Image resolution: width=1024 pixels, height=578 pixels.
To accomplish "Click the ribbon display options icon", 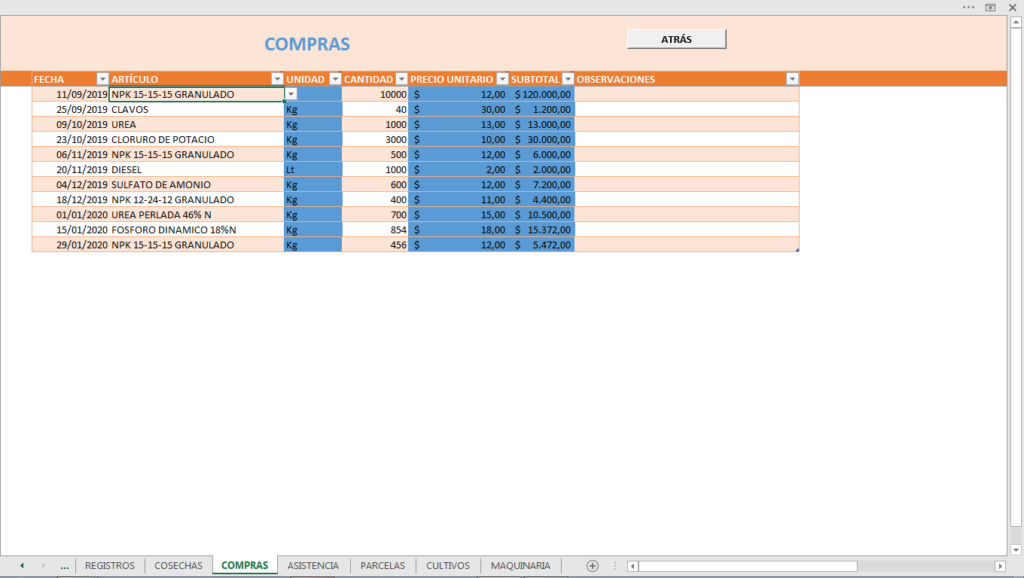I will [990, 7].
